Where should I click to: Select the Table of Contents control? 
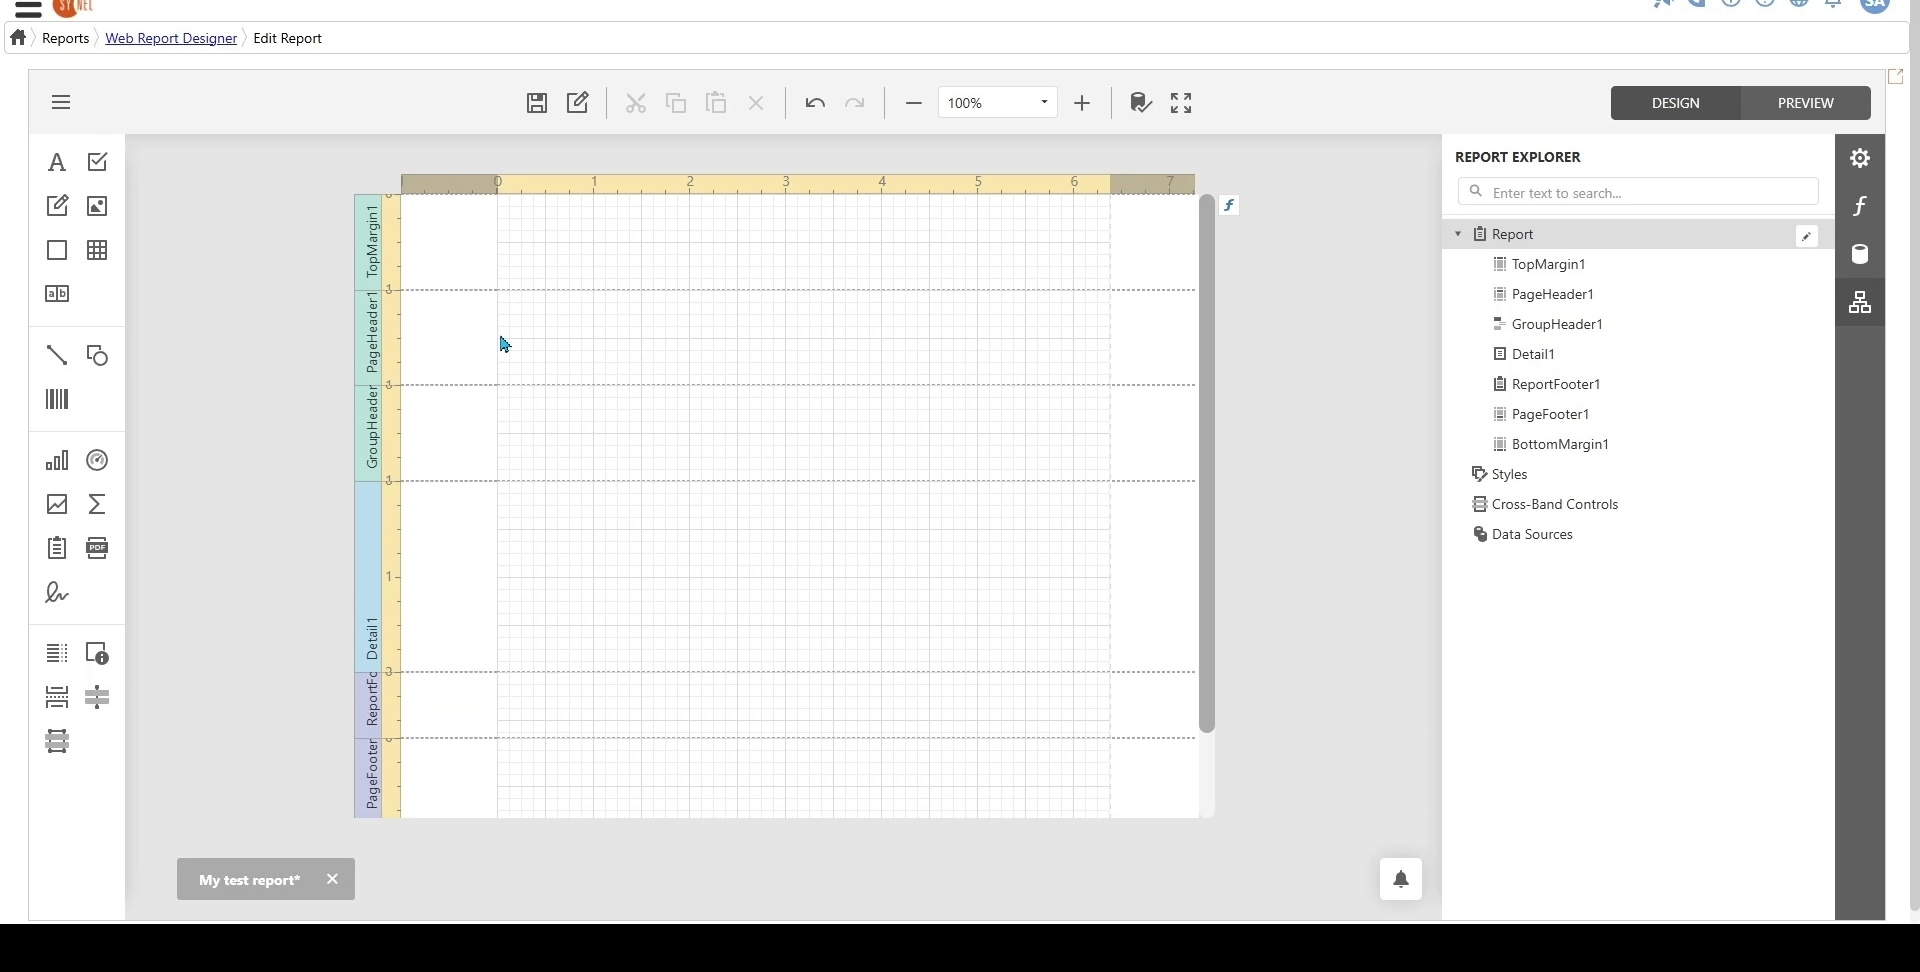pos(57,653)
